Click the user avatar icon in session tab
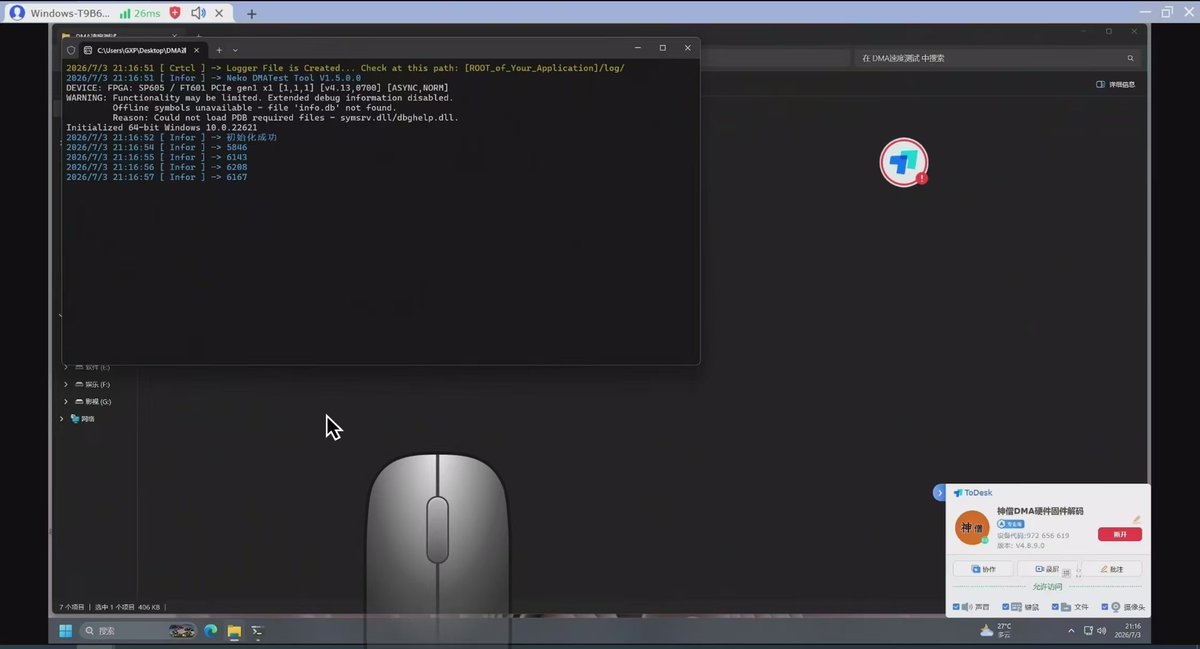 point(16,13)
